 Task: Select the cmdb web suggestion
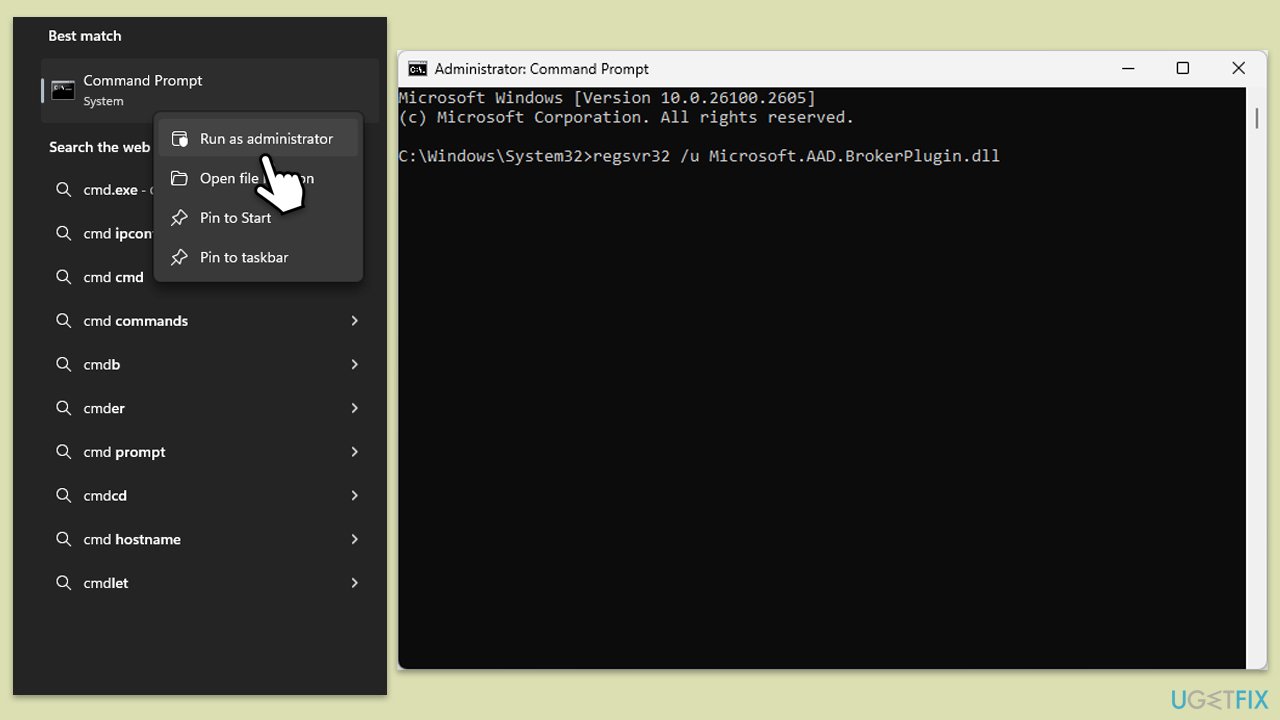tap(210, 364)
